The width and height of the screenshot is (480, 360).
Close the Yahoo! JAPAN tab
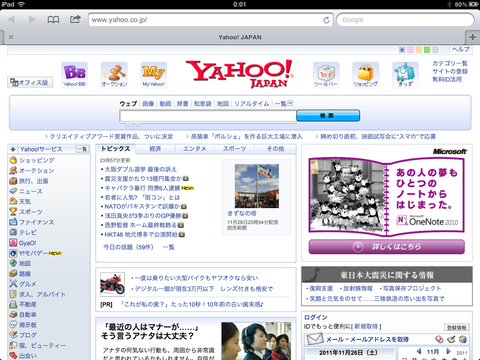click(11, 37)
